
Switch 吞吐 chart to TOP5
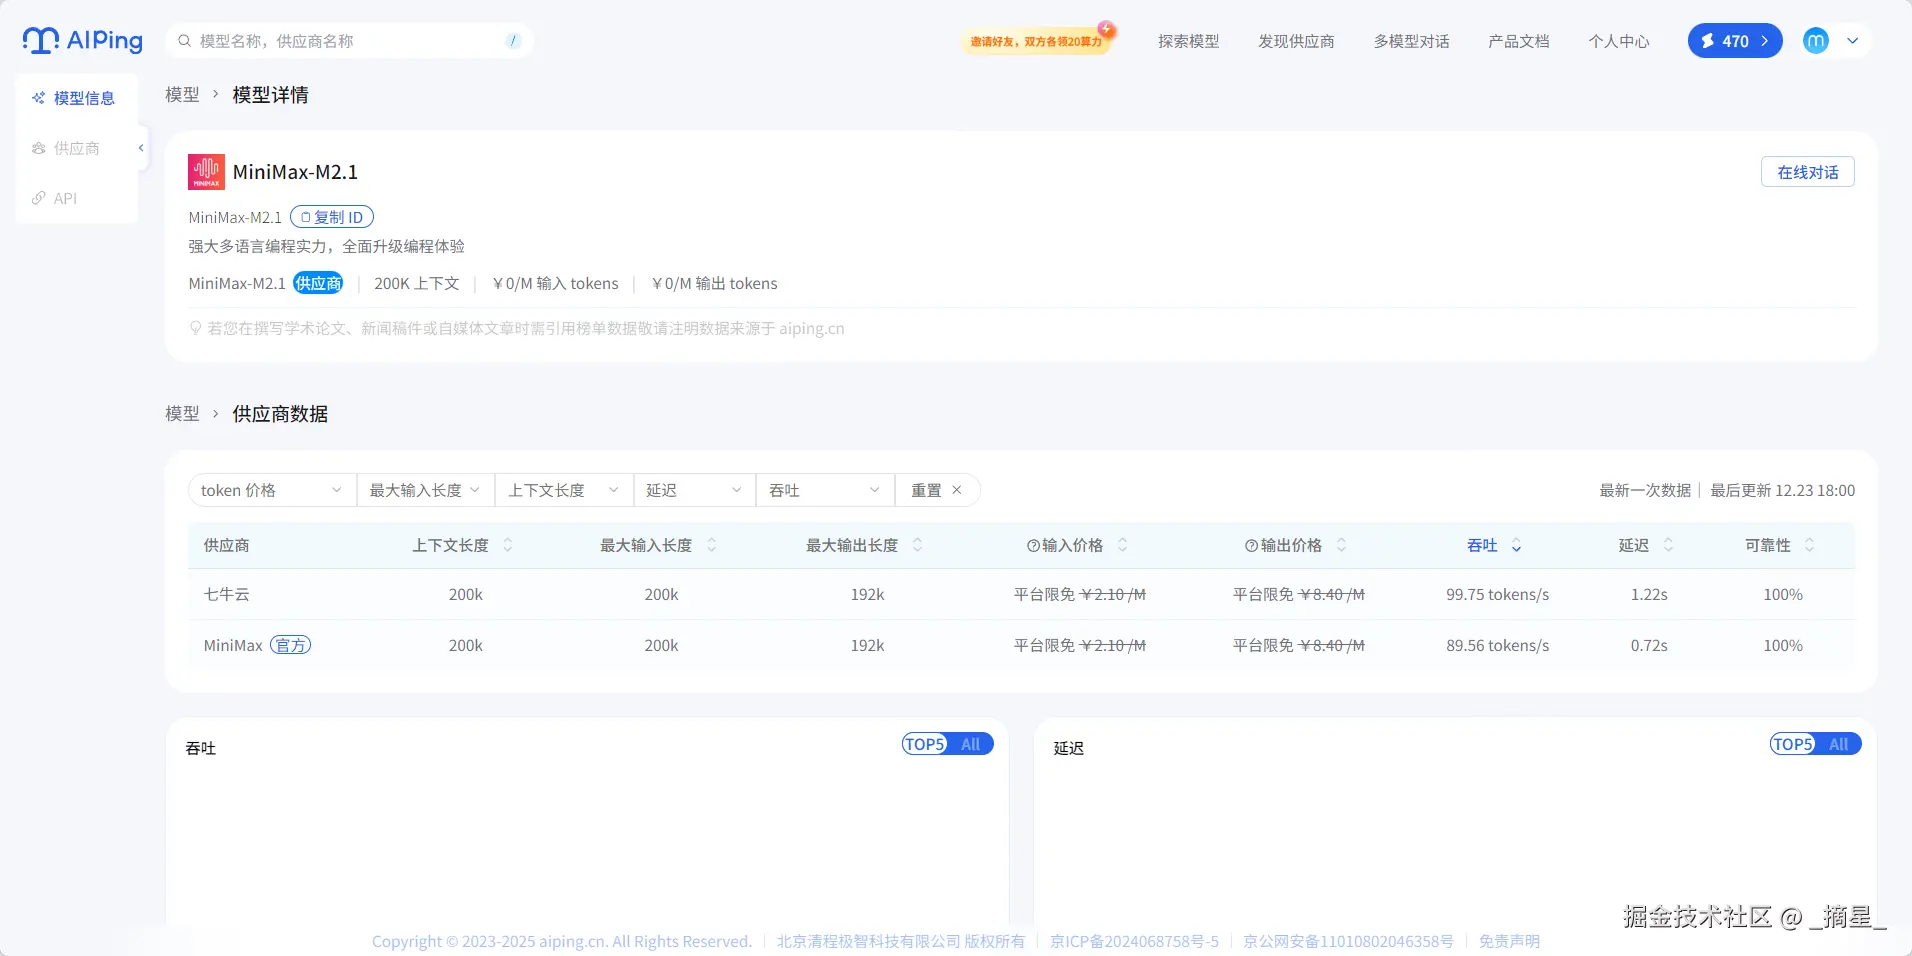[x=925, y=744]
